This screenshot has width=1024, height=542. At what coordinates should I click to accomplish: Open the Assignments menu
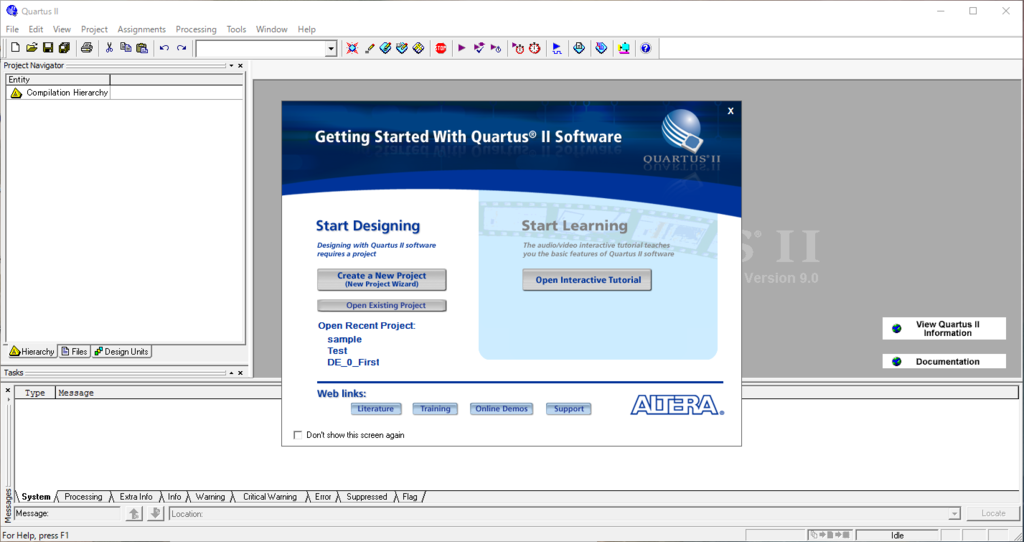(142, 29)
